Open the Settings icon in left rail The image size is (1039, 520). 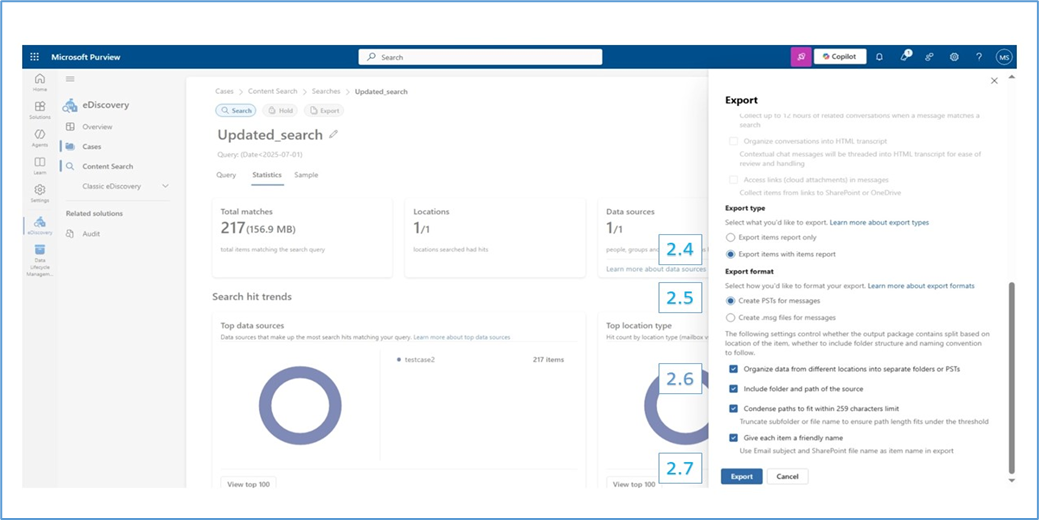pos(40,193)
